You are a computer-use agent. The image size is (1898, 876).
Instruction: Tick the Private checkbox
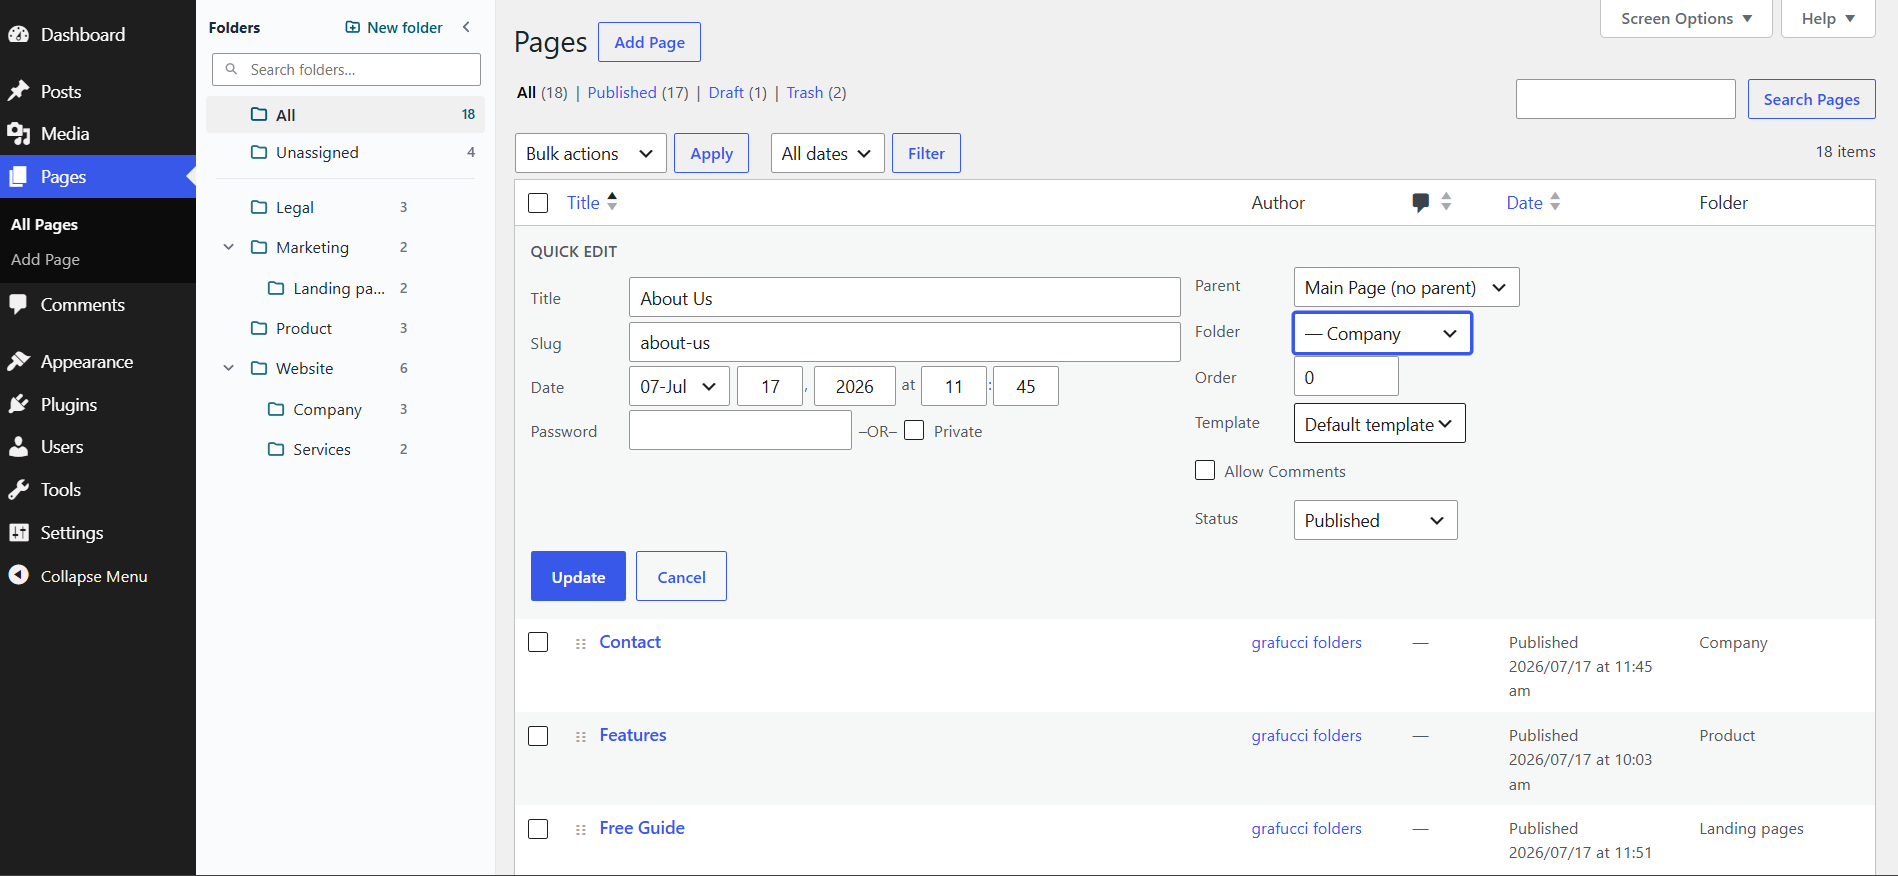914,431
